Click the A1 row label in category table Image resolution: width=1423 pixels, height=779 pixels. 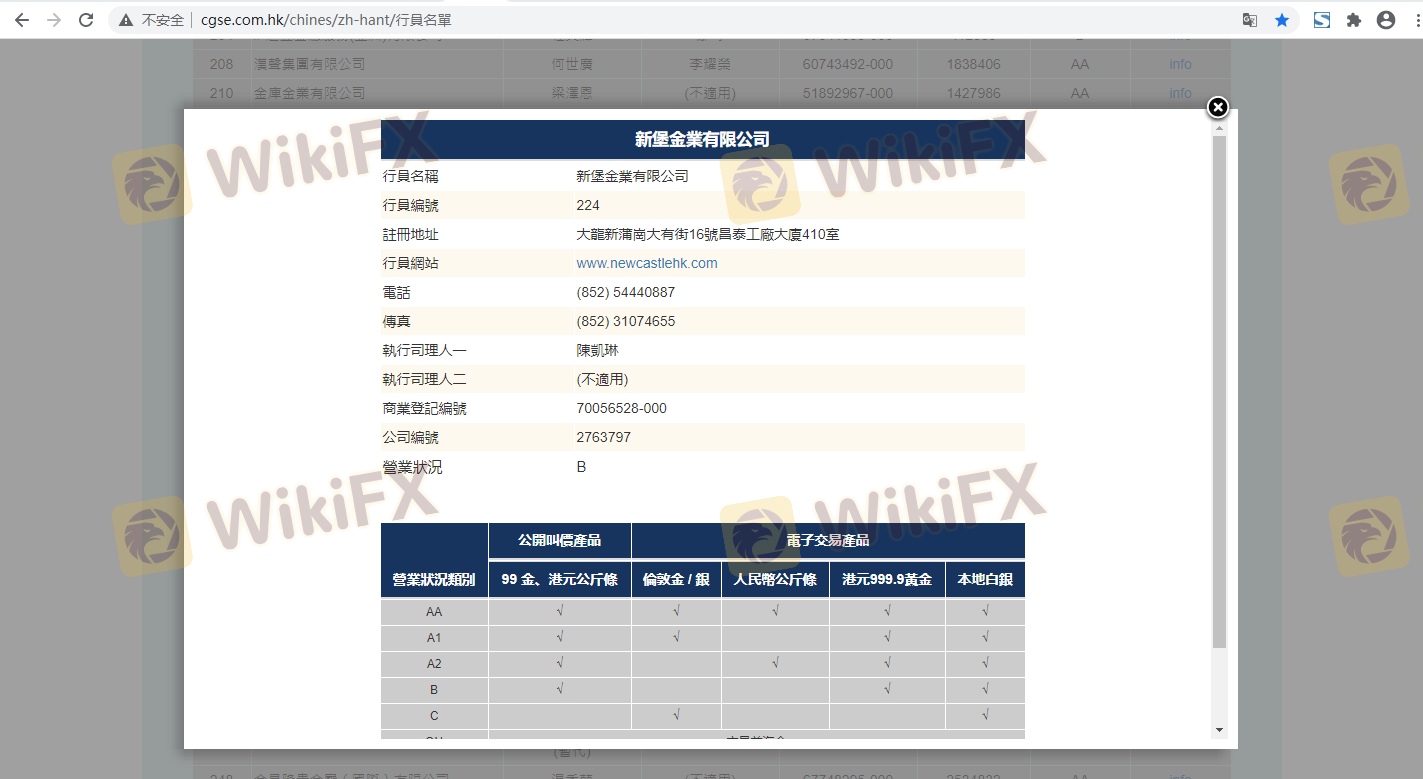(x=434, y=638)
